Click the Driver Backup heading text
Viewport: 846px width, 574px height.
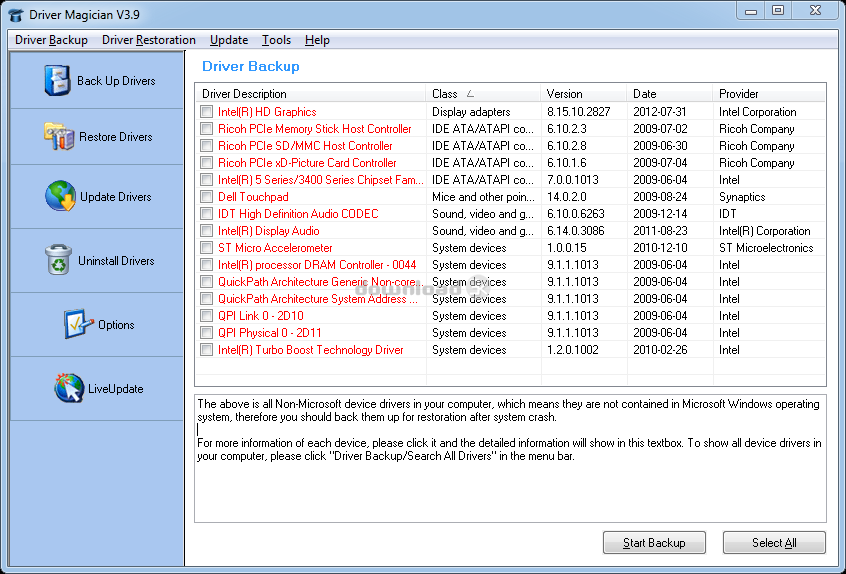(250, 66)
